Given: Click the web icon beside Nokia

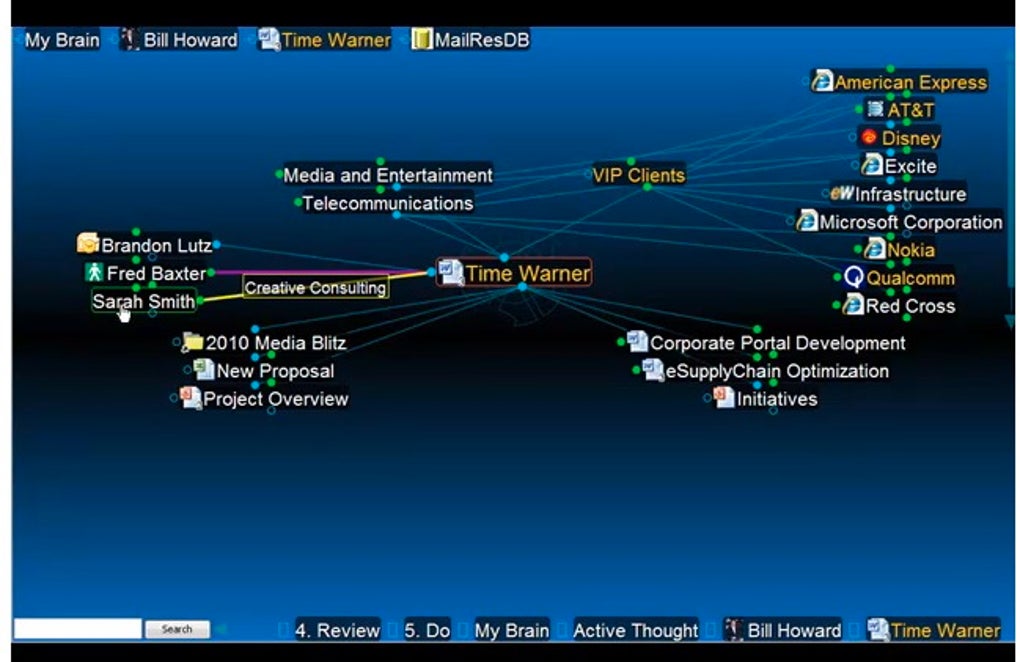Looking at the screenshot, I should click(874, 248).
